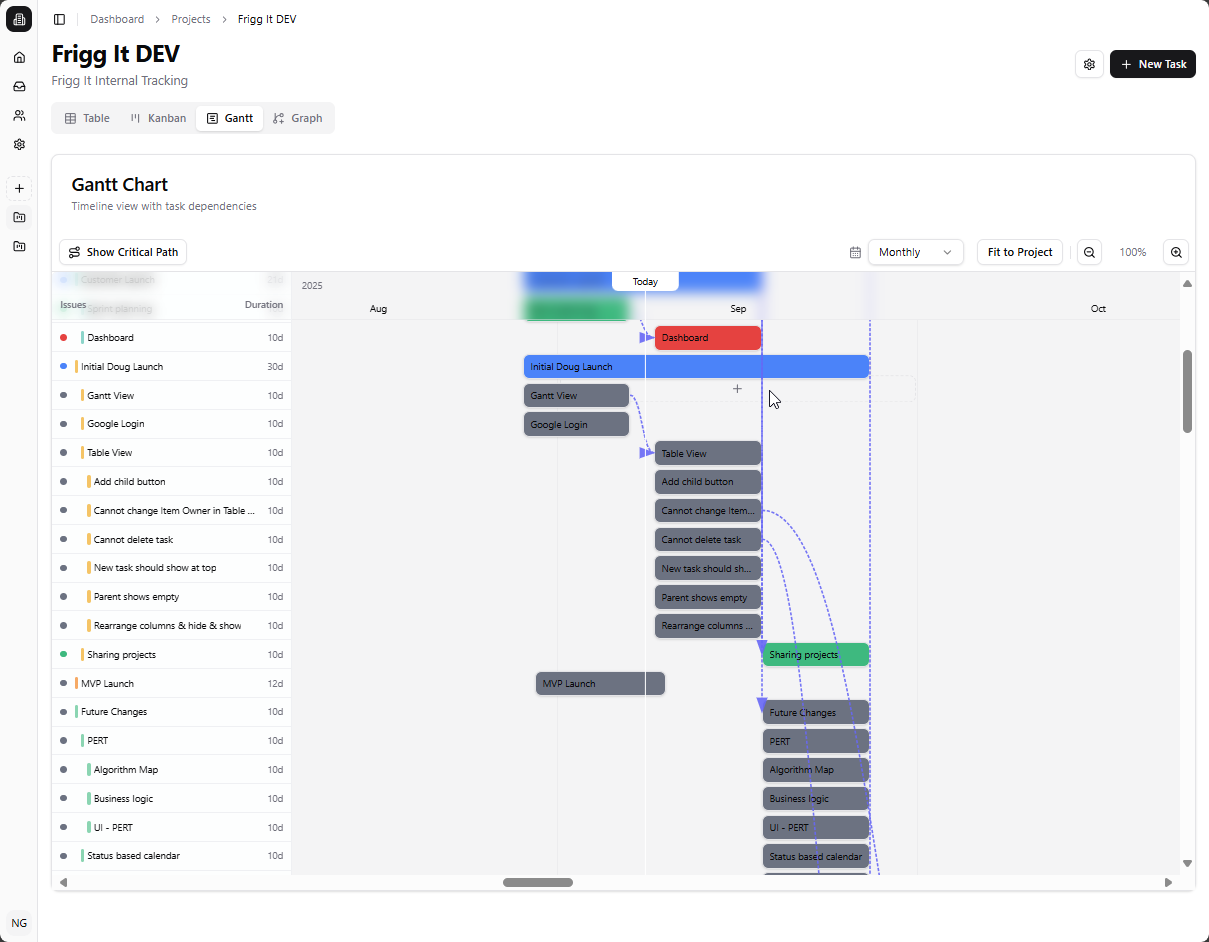Click the scroll down arrow
Screen dimensions: 1209x942
click(1187, 863)
